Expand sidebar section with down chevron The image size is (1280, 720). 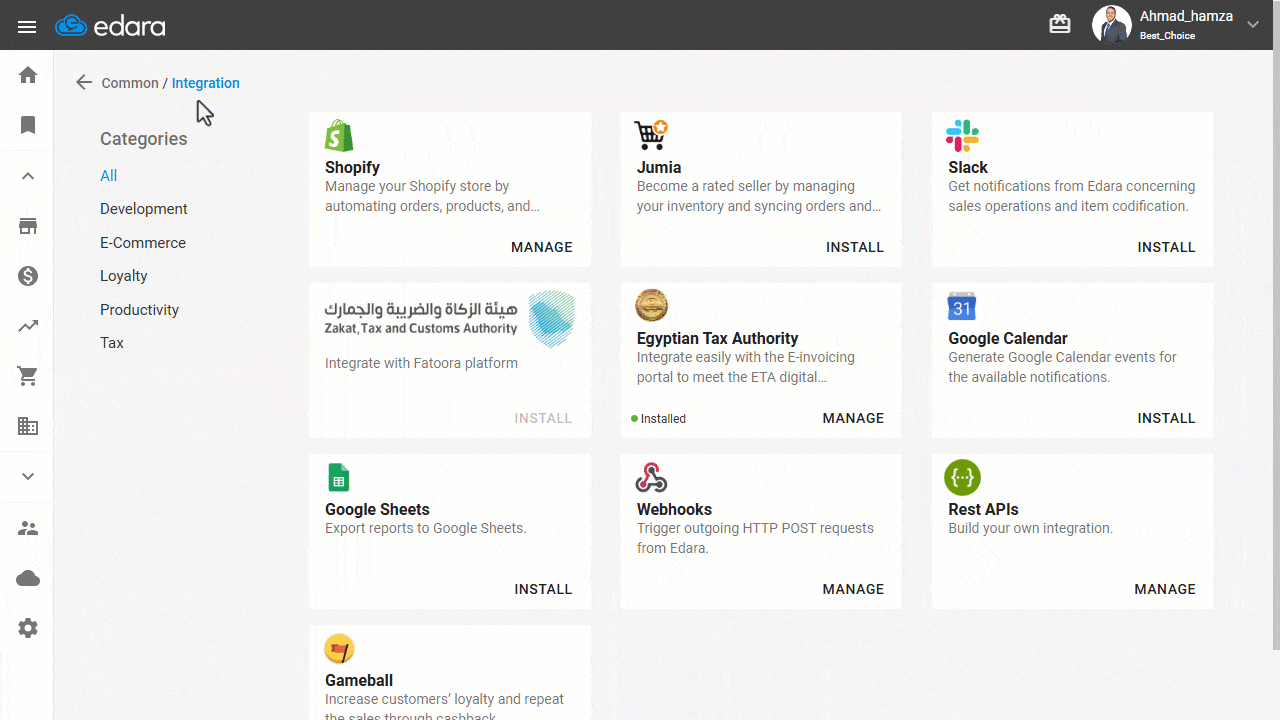tap(28, 477)
